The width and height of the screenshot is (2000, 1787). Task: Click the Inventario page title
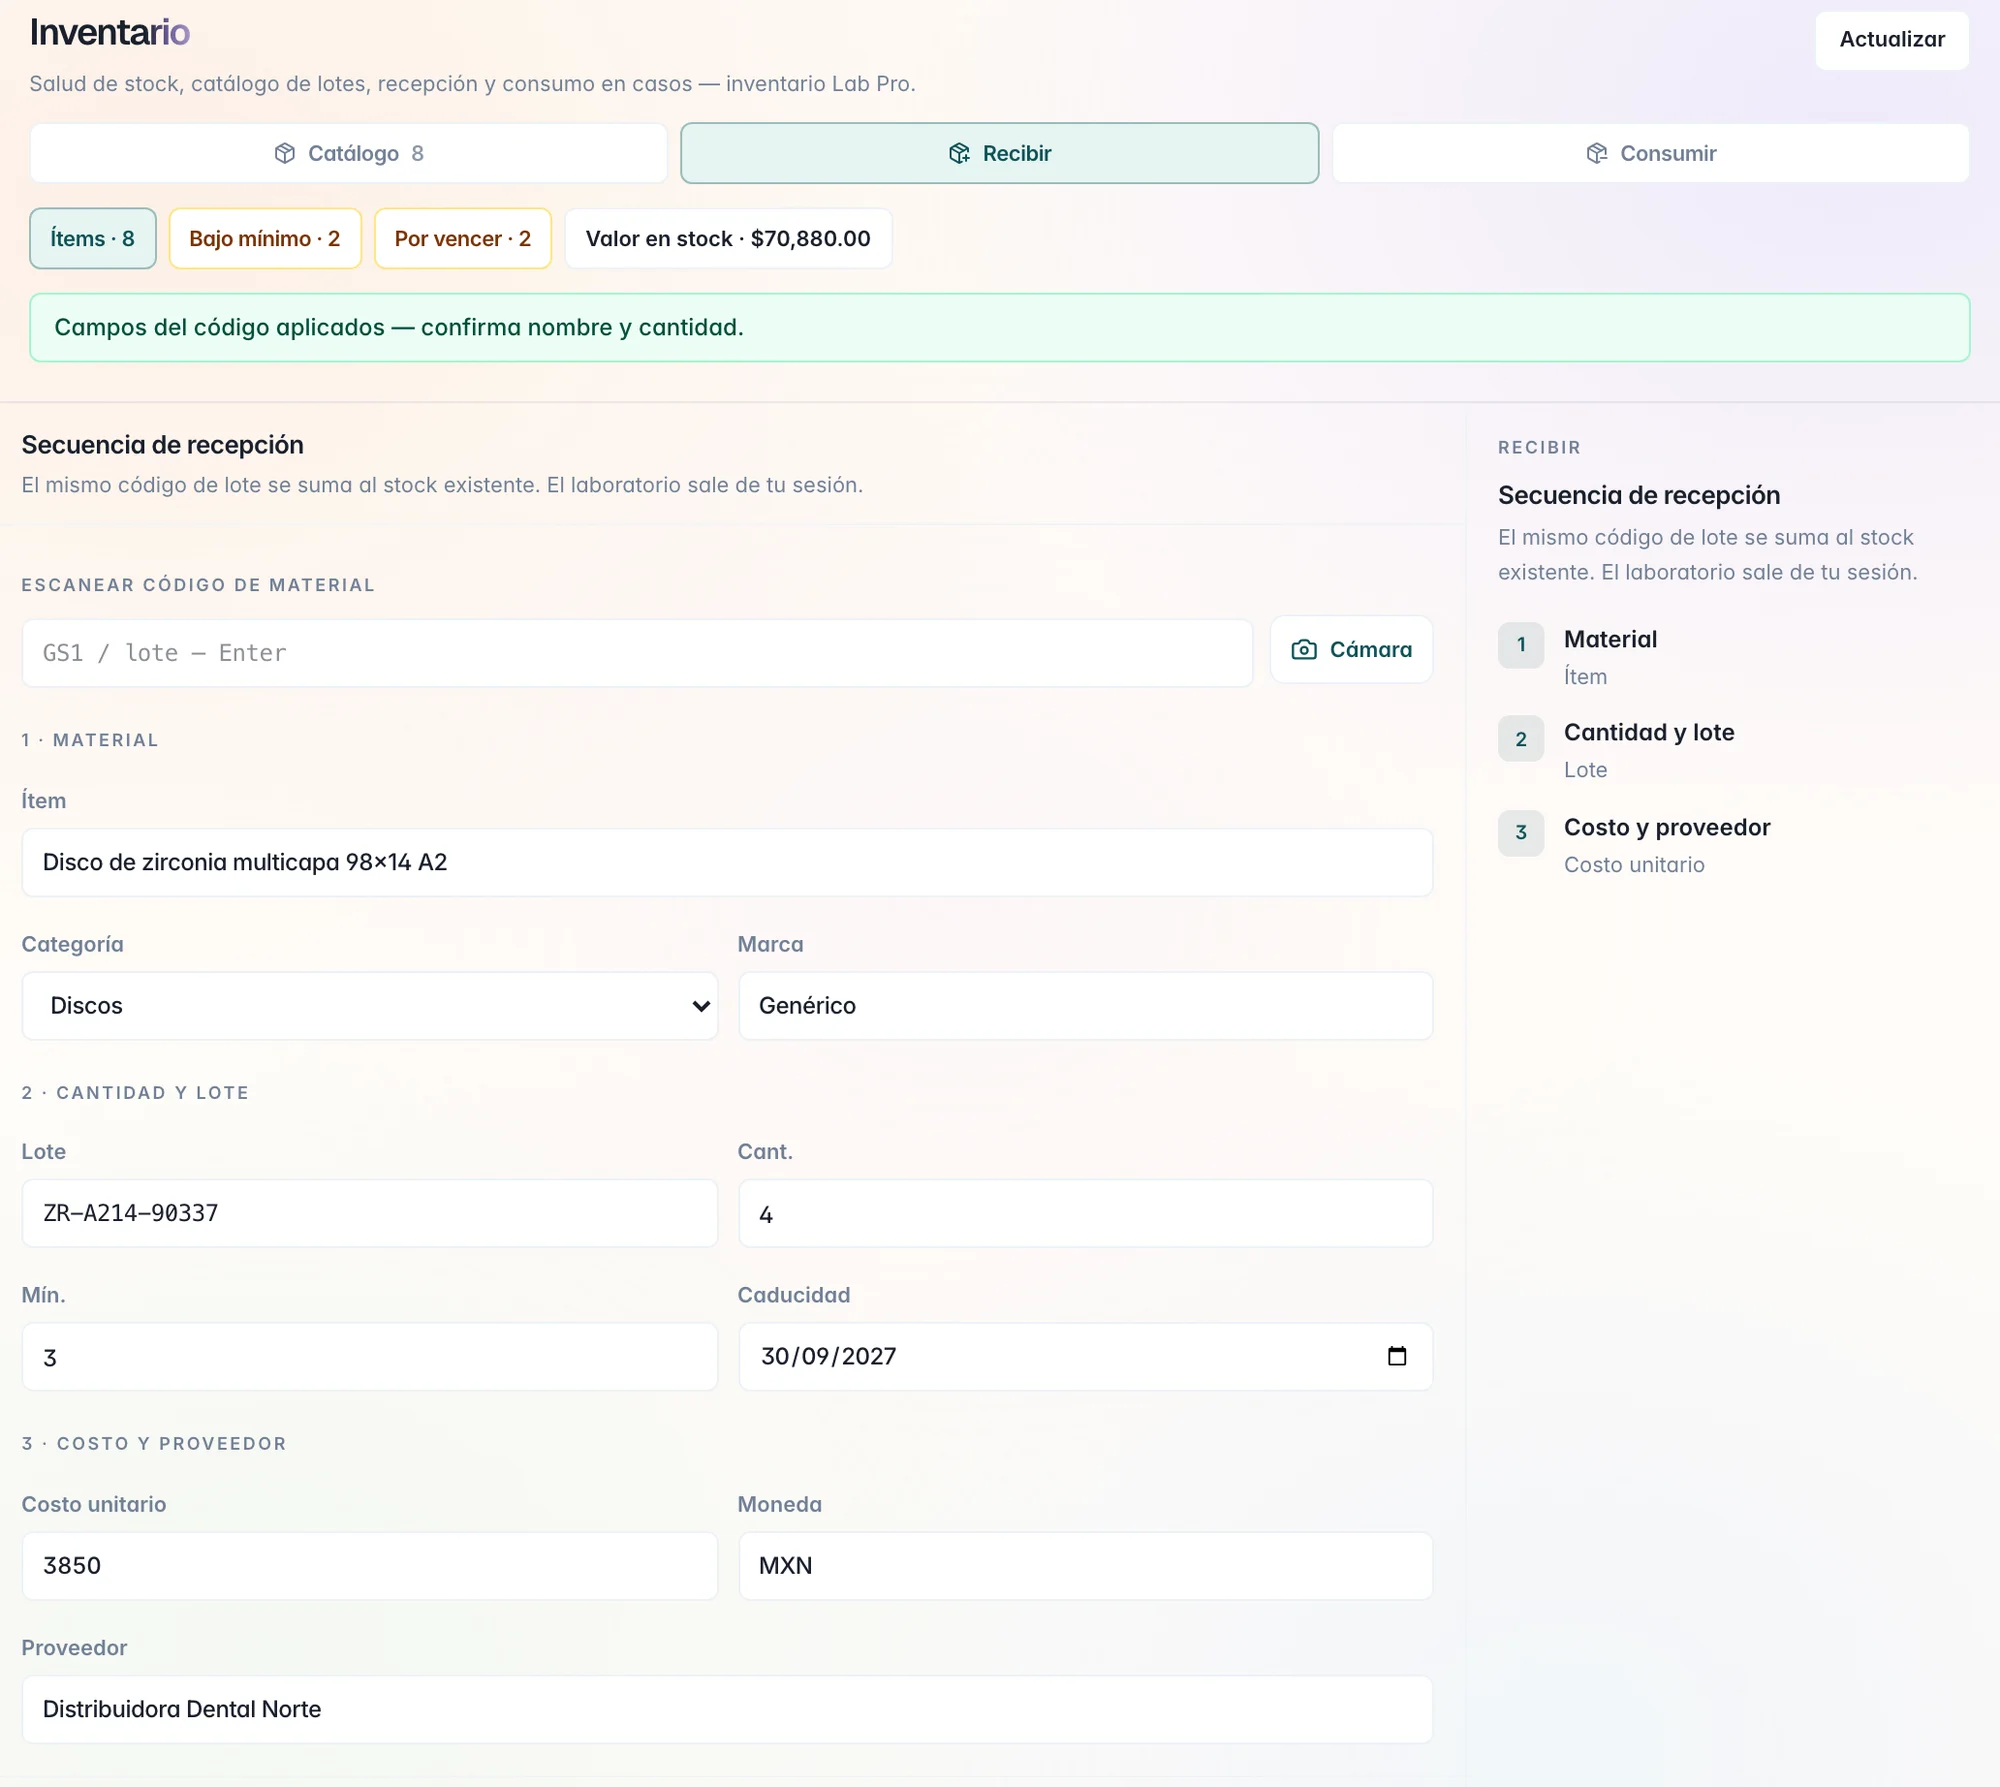pyautogui.click(x=110, y=33)
